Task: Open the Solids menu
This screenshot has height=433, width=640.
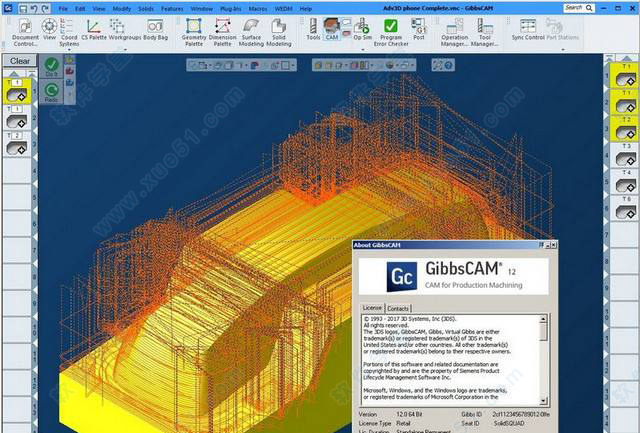Action: pyautogui.click(x=146, y=9)
